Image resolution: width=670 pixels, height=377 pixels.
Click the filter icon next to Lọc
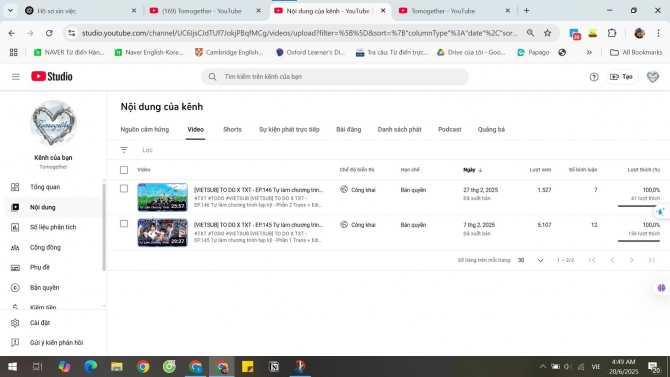[124, 150]
